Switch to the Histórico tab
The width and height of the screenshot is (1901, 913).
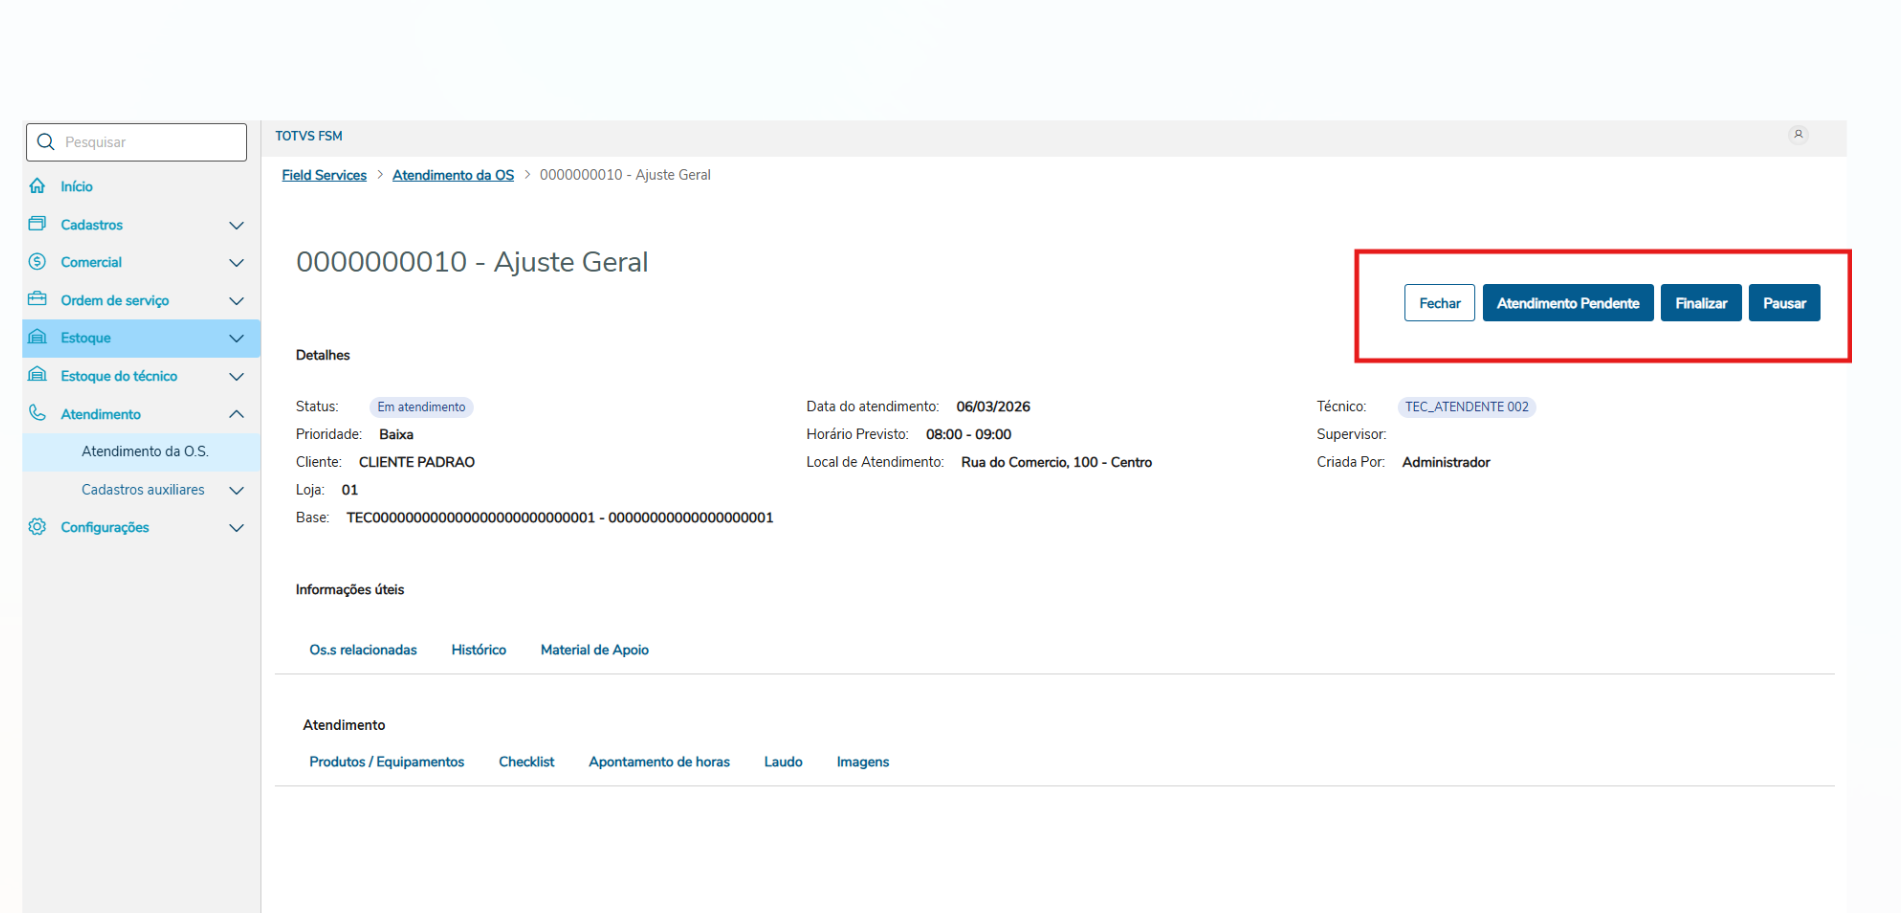click(x=479, y=650)
